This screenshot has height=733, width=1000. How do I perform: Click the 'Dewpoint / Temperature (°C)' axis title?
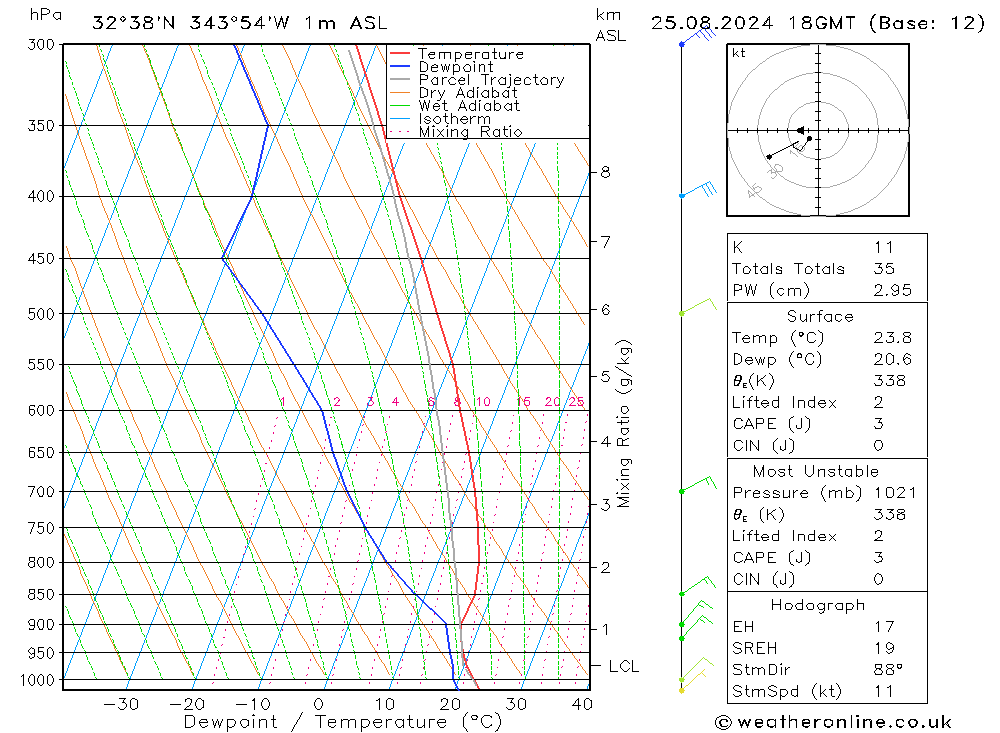pos(342,722)
